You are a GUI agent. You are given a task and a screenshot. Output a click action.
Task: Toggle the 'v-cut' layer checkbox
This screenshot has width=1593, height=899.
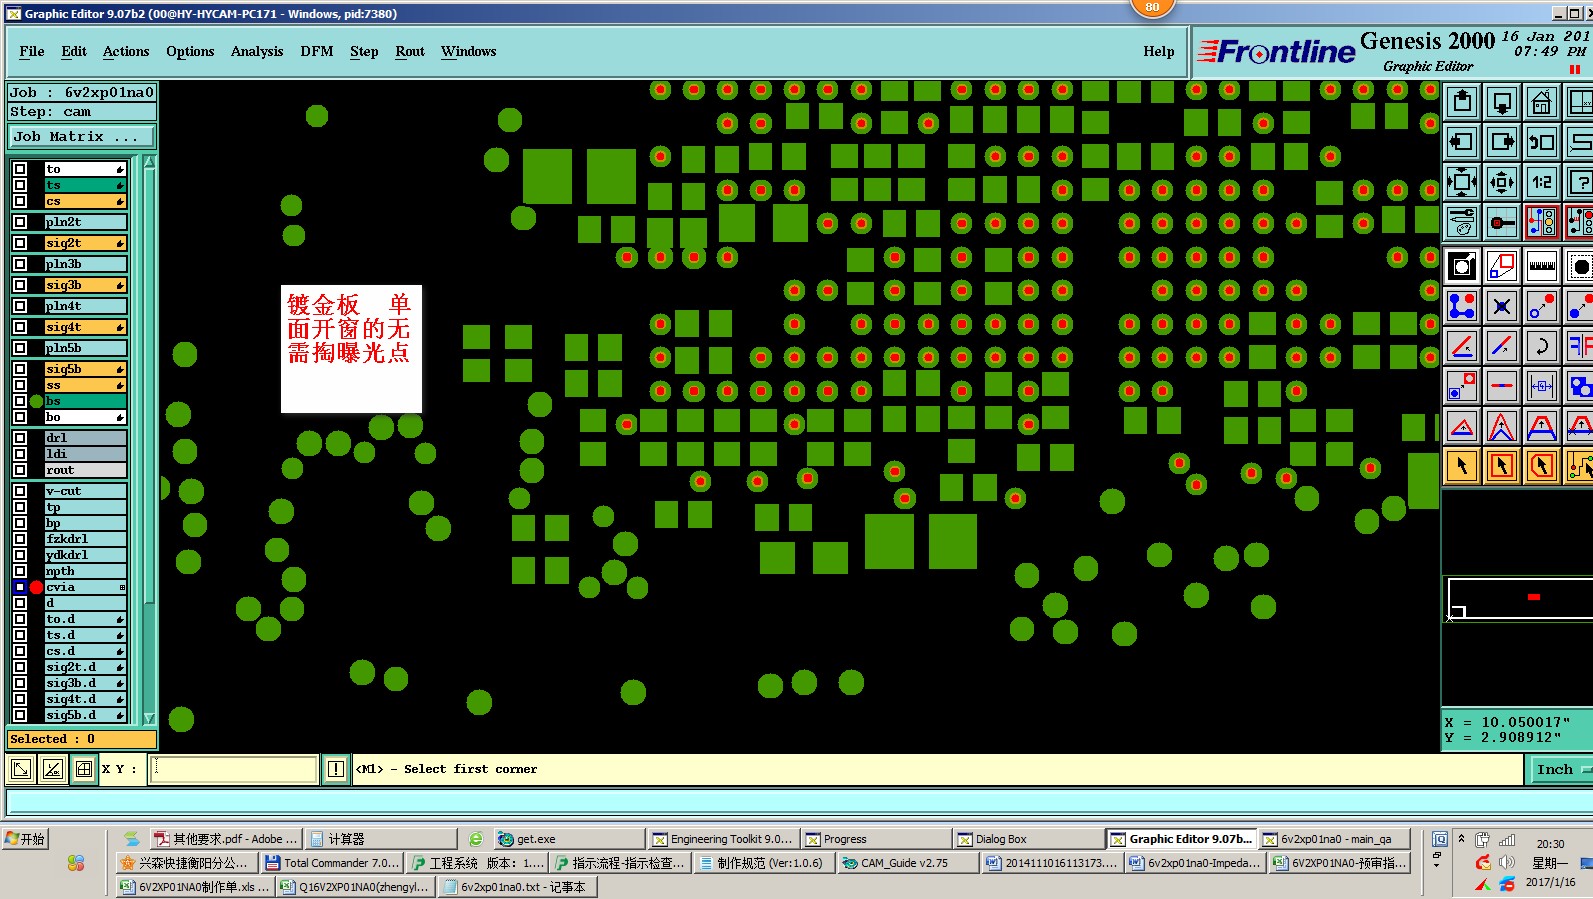20,491
